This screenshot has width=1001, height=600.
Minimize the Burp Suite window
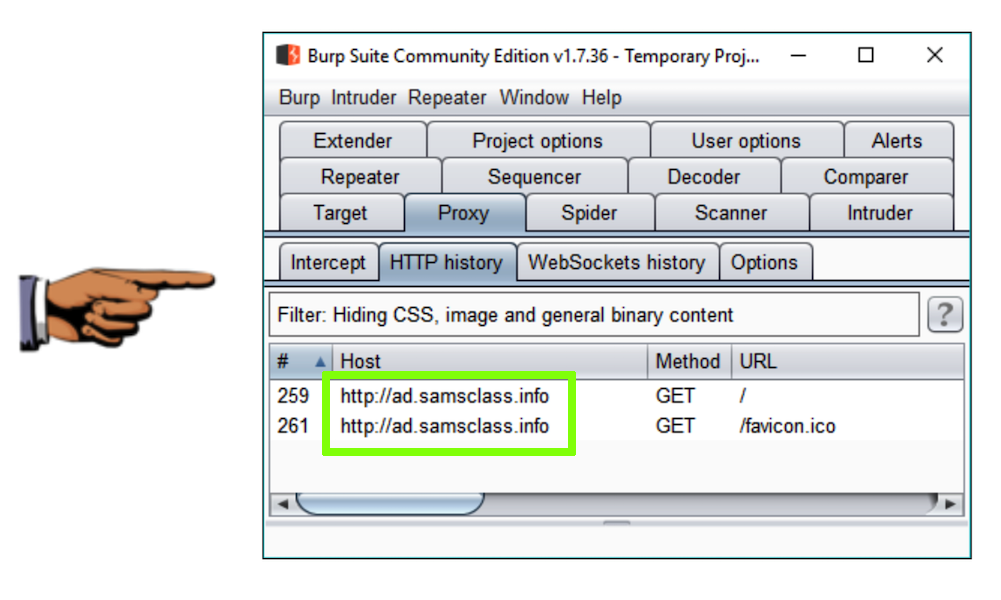click(798, 56)
